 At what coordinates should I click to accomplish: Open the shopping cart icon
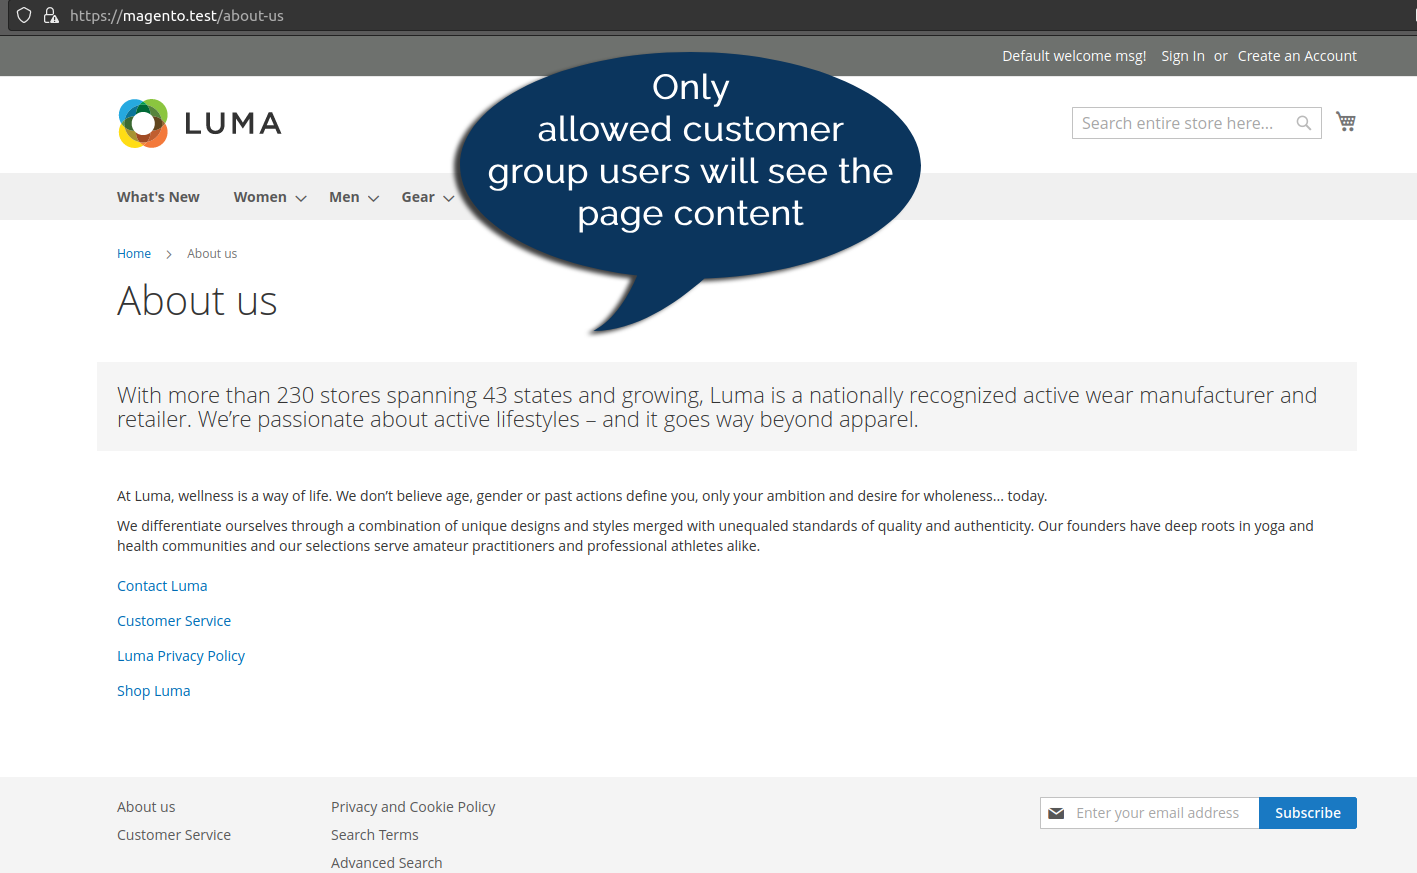tap(1345, 120)
